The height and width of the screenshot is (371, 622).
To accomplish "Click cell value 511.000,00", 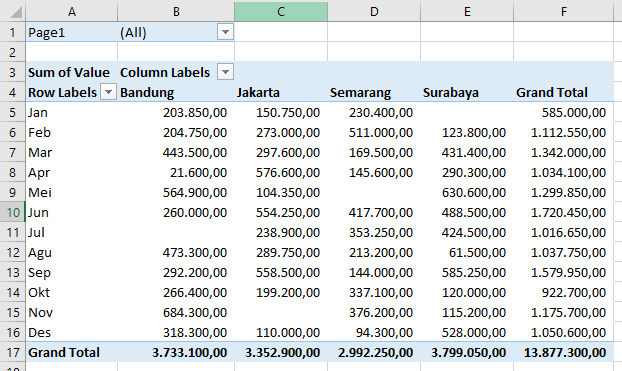I will (381, 132).
